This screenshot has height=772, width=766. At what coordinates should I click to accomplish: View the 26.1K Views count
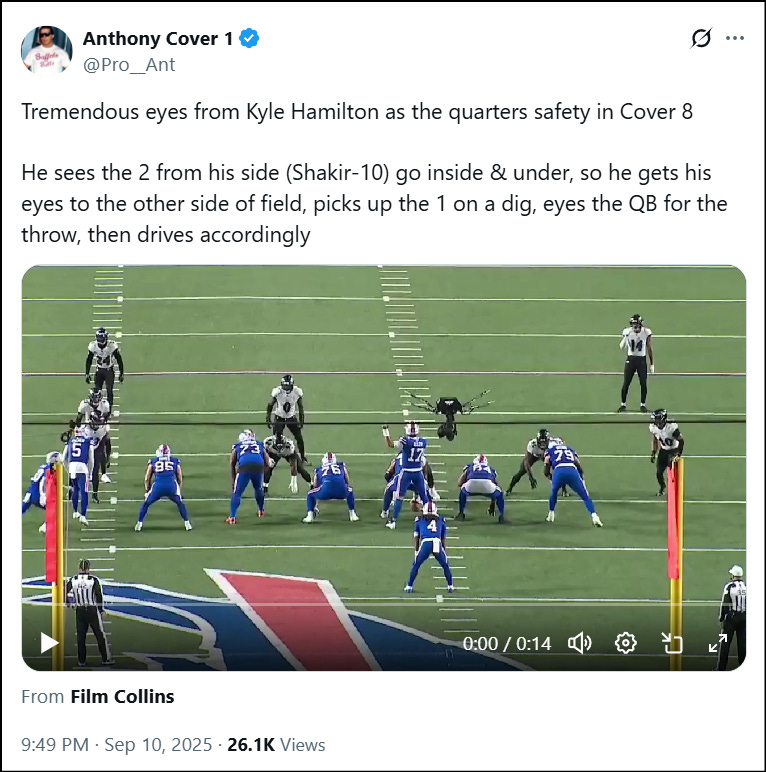(x=276, y=744)
